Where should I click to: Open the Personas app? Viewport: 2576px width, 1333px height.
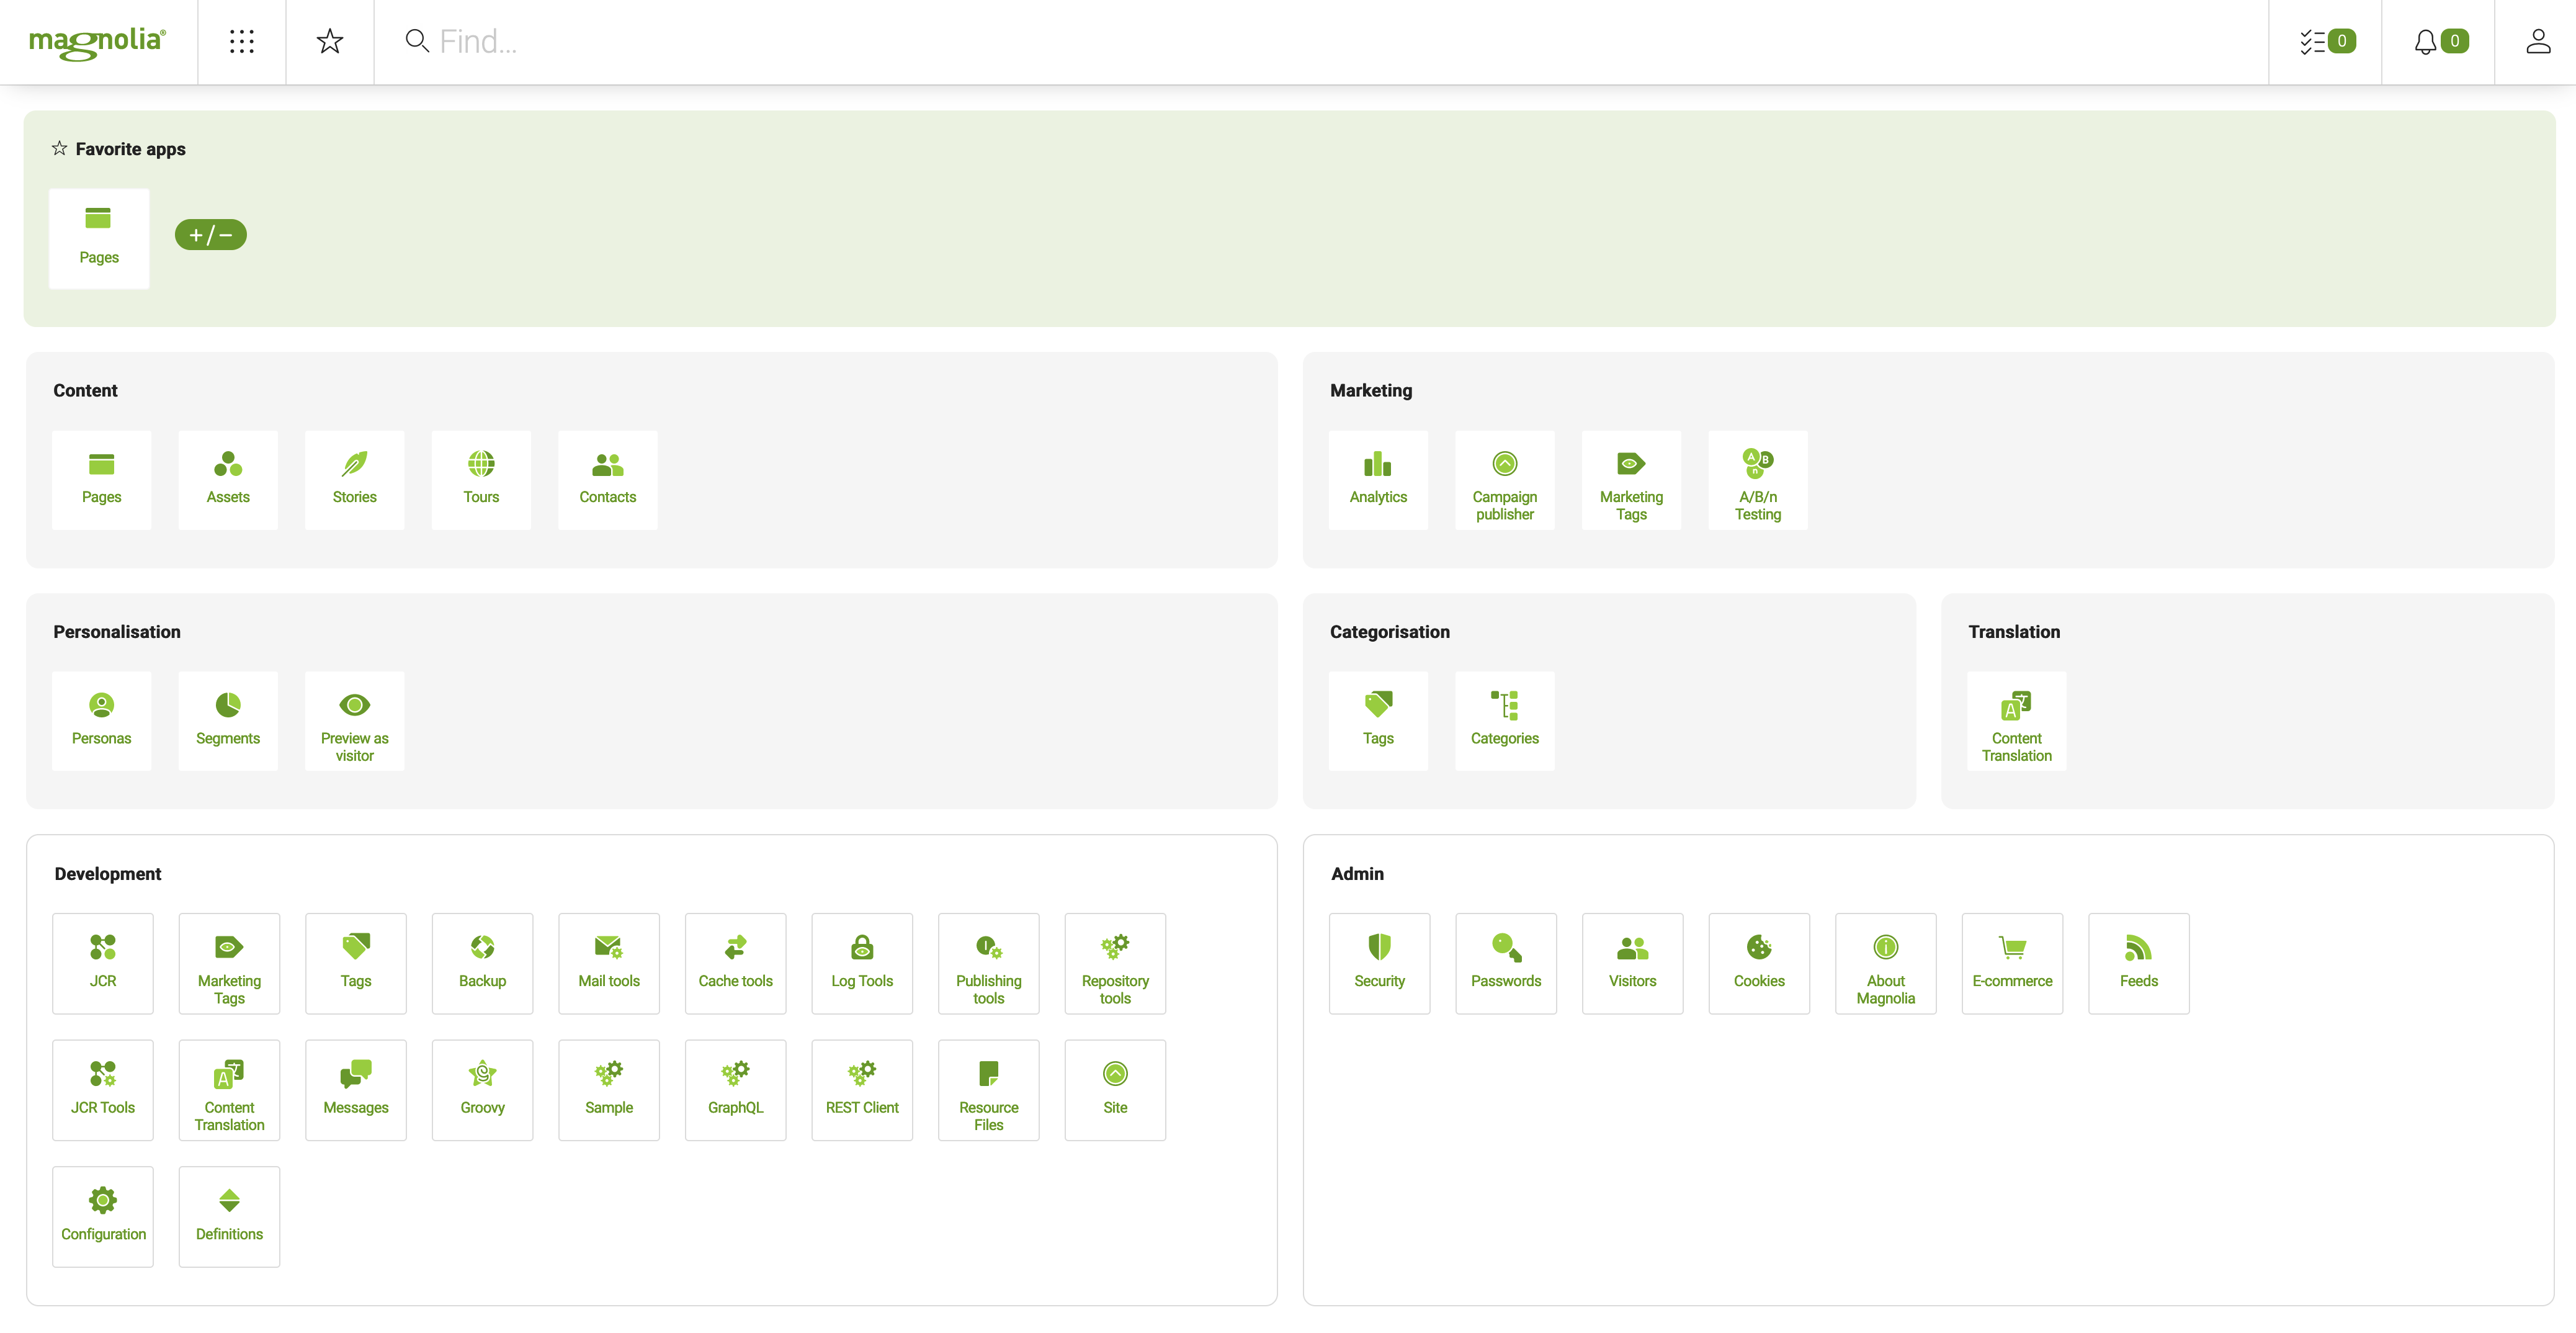click(101, 721)
